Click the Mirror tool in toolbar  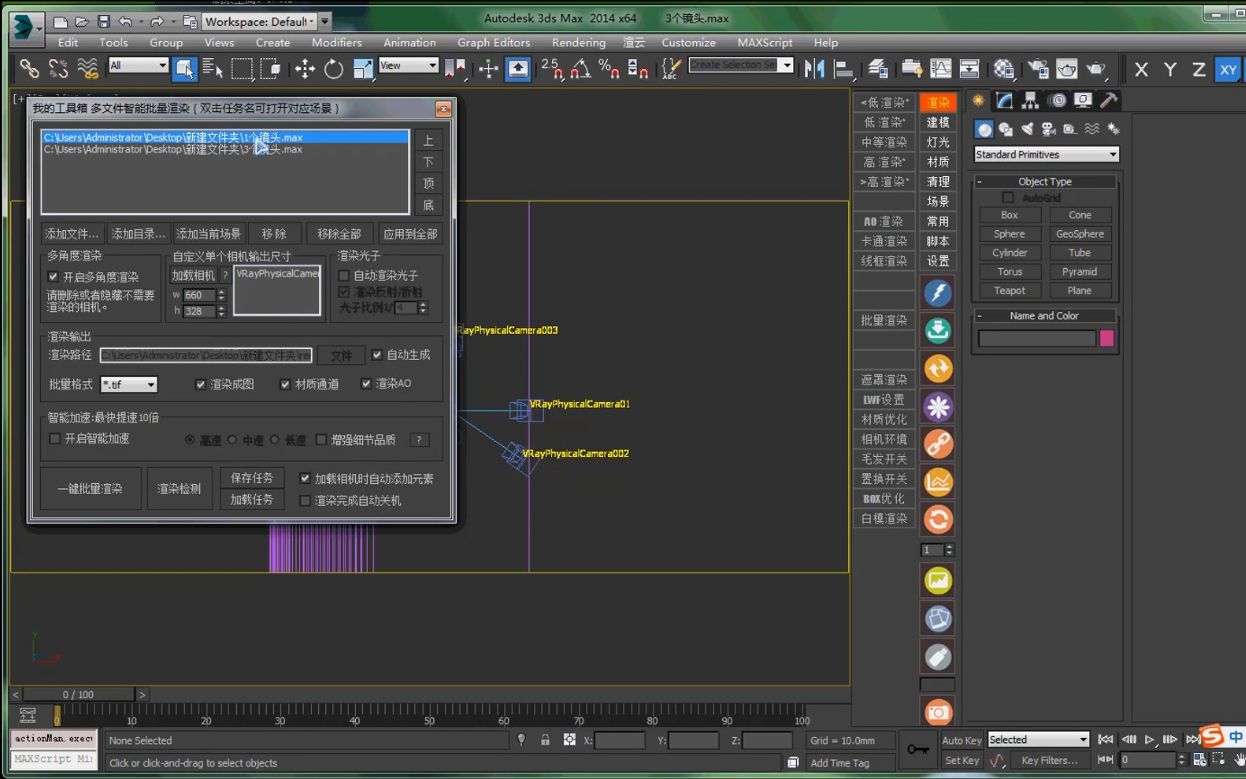[815, 69]
